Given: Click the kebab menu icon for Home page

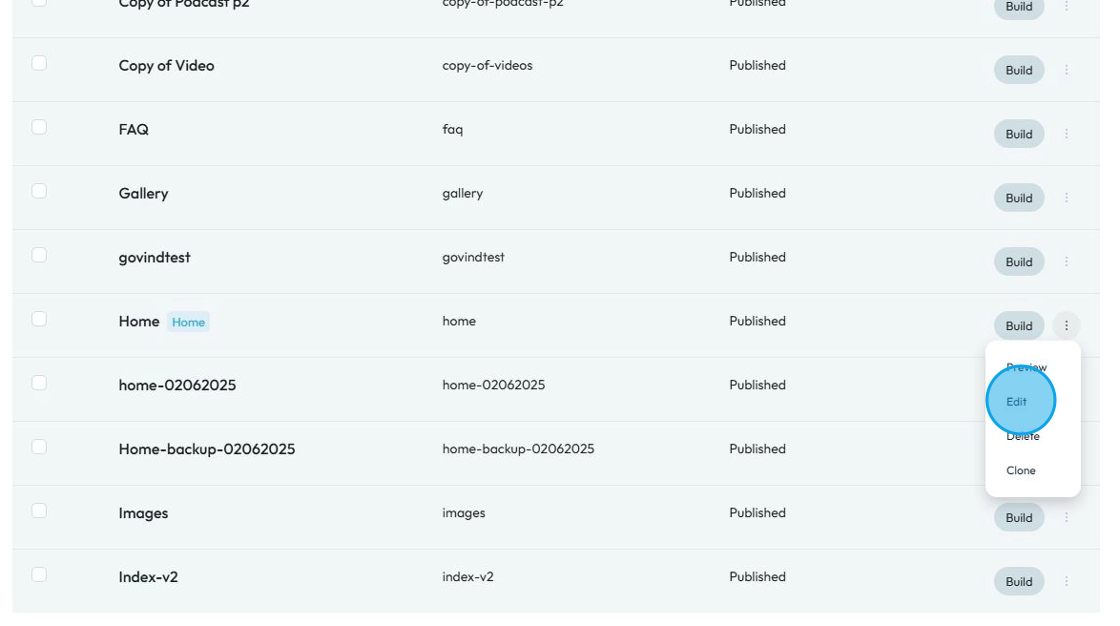Looking at the screenshot, I should click(x=1066, y=326).
